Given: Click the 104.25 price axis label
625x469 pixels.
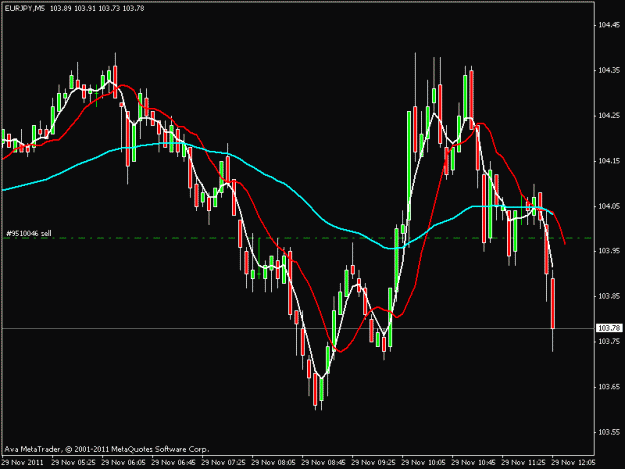Looking at the screenshot, I should 609,116.
